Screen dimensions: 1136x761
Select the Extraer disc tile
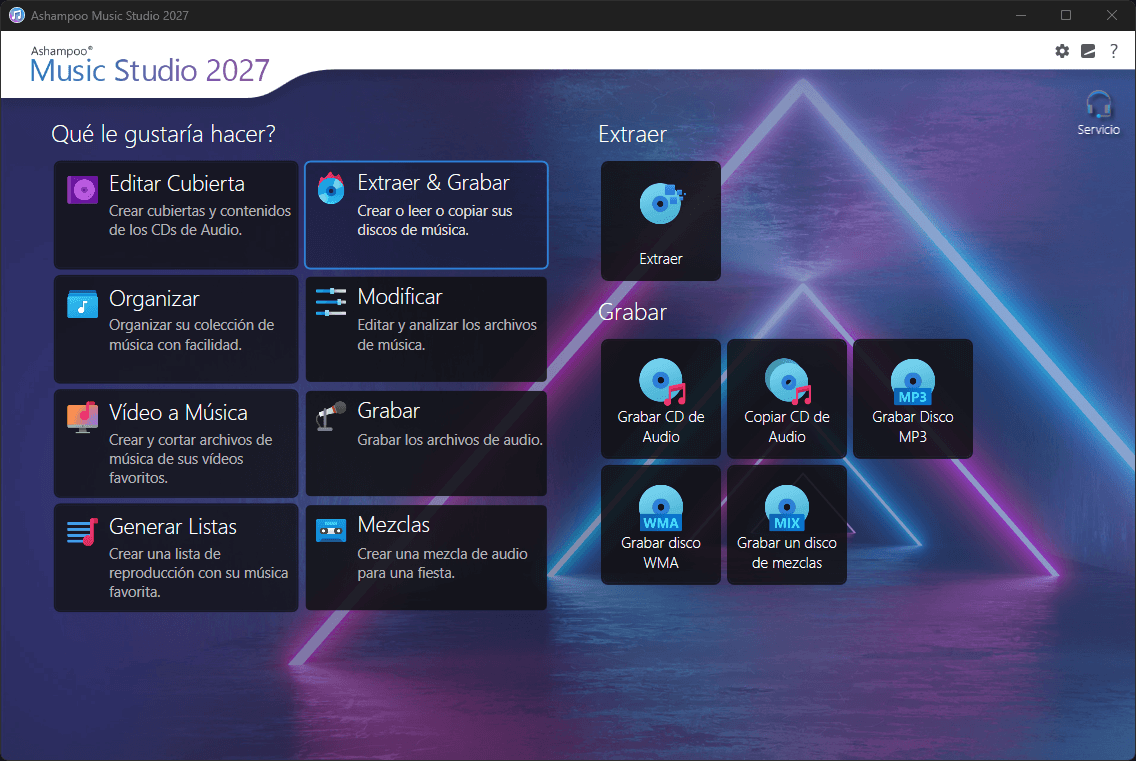[x=661, y=221]
